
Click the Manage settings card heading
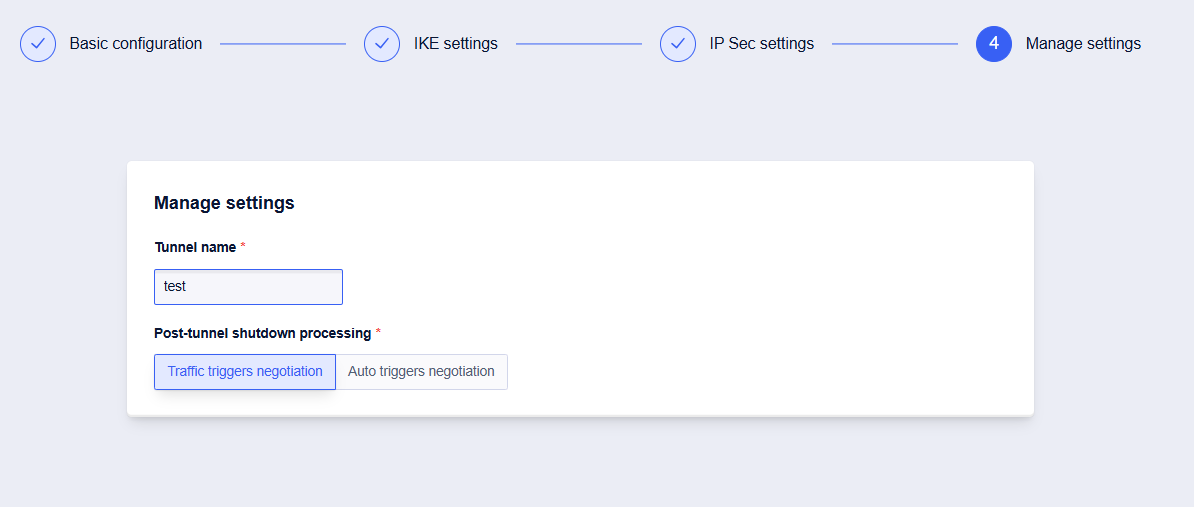click(x=224, y=203)
